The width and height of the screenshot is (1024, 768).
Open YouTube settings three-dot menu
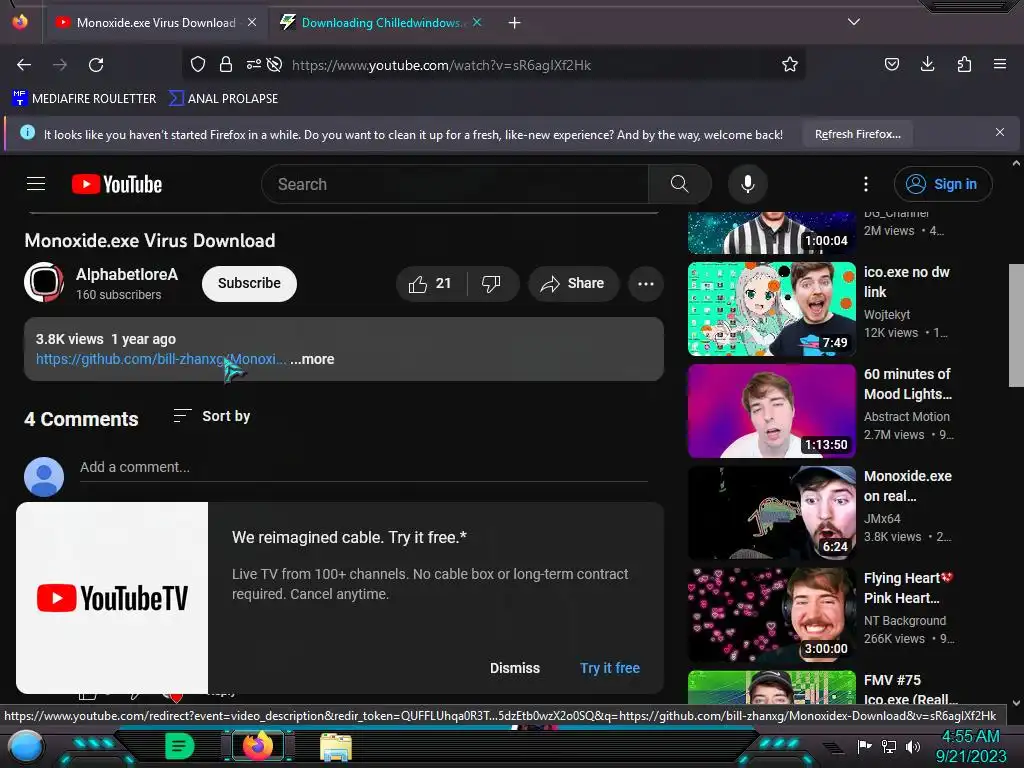click(x=866, y=184)
